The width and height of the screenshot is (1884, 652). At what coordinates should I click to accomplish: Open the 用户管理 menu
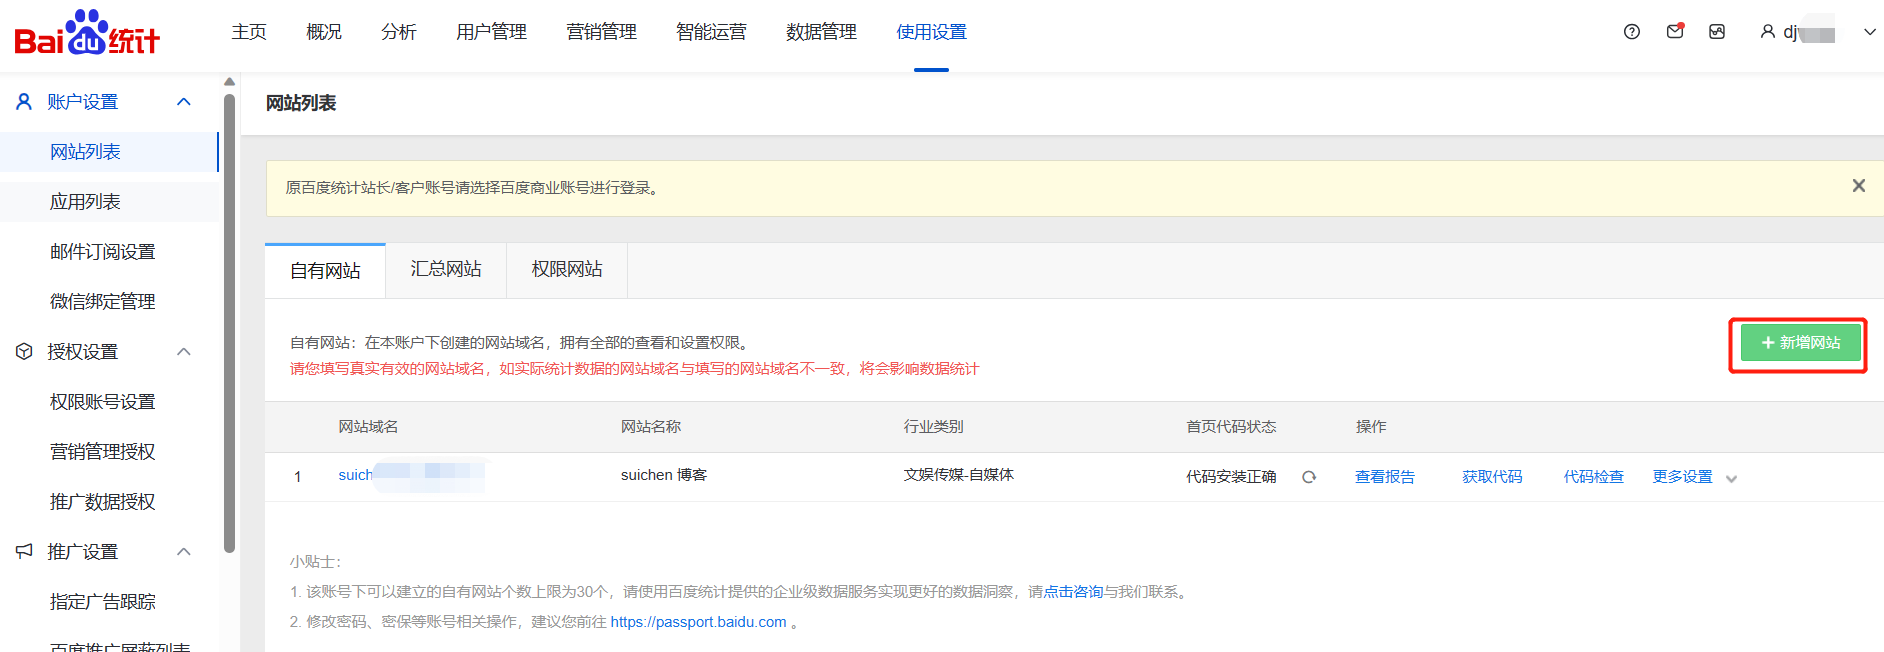[491, 32]
